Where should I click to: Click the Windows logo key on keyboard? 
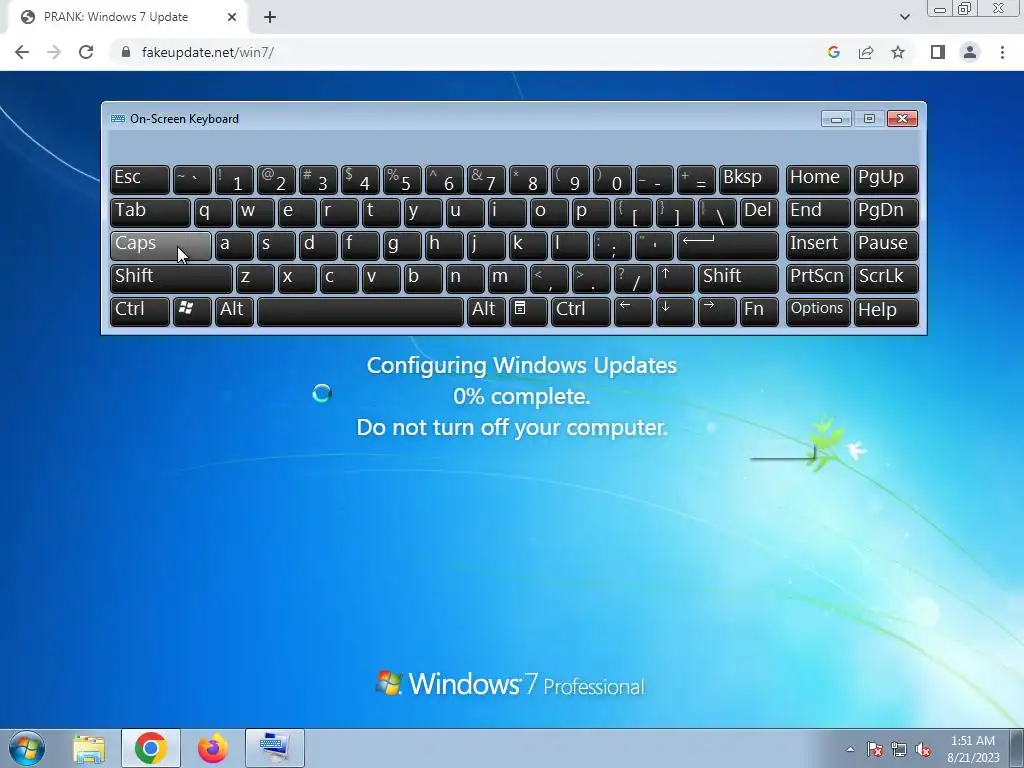[192, 311]
